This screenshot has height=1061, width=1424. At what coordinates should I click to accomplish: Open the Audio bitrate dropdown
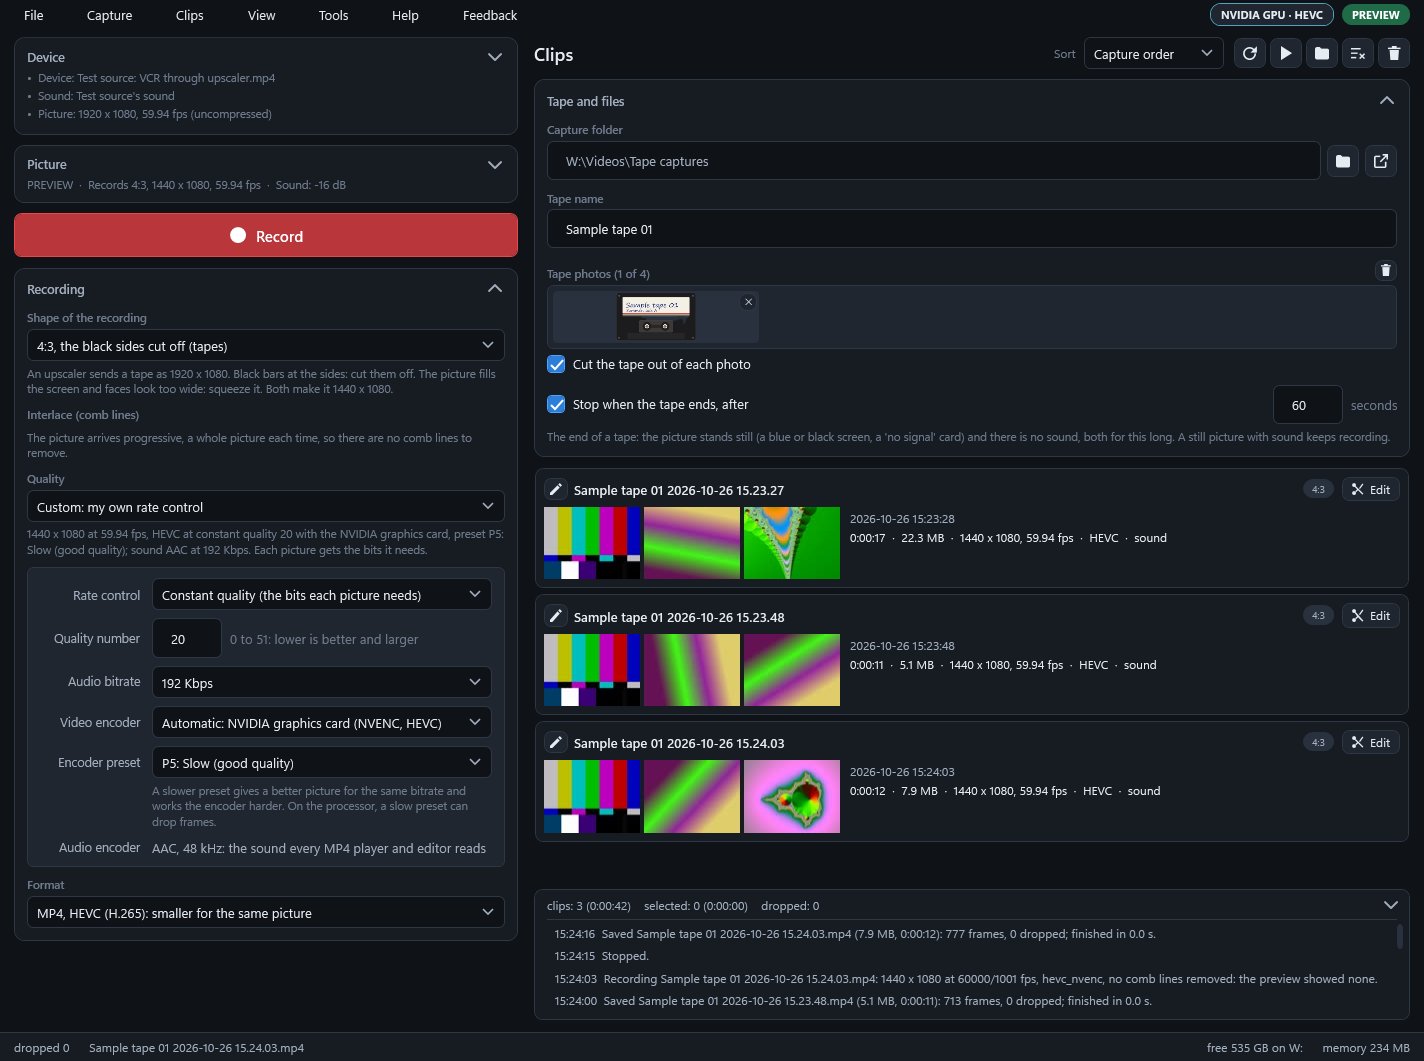click(x=322, y=683)
